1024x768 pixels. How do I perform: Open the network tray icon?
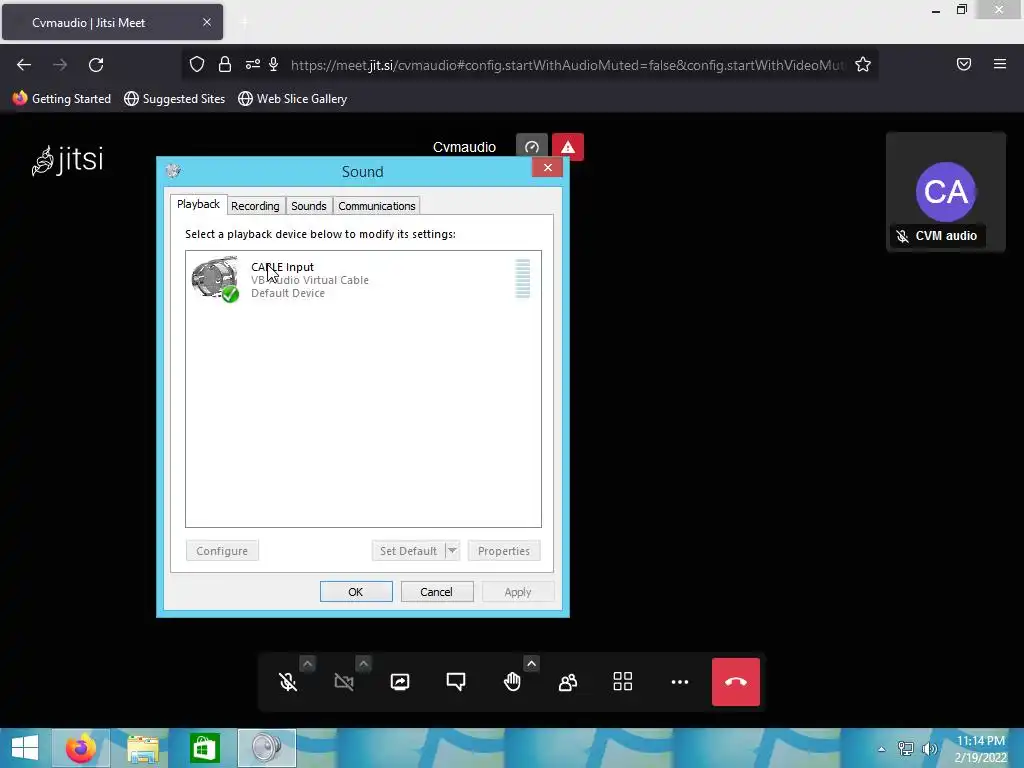pyautogui.click(x=906, y=749)
